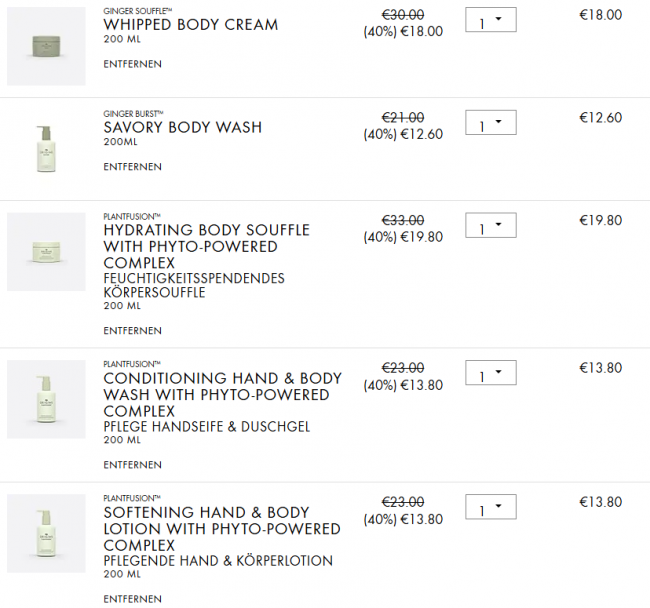Screen dimensions: 650x608
Task: Open Softening Hand & Body Lotion title link
Action: tap(221, 529)
